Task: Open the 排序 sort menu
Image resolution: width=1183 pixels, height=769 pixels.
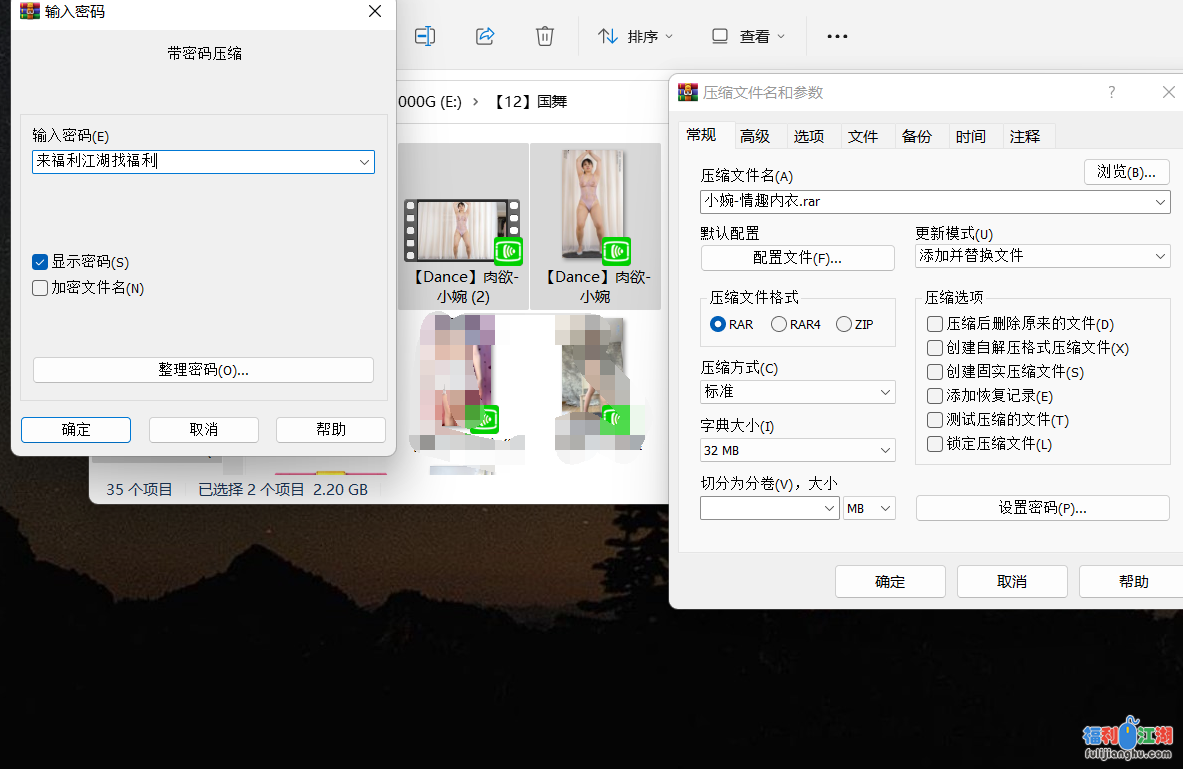Action: [x=634, y=36]
